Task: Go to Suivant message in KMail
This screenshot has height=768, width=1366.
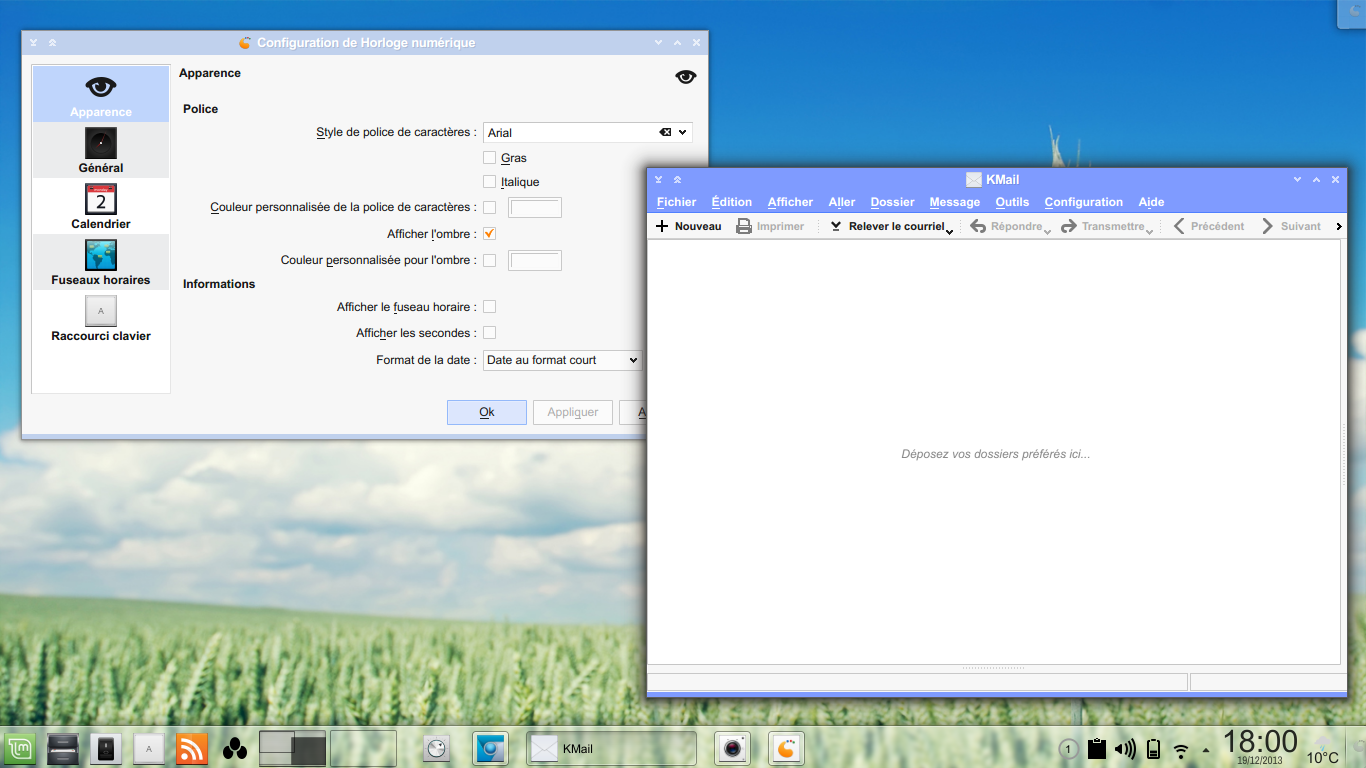Action: click(1291, 226)
